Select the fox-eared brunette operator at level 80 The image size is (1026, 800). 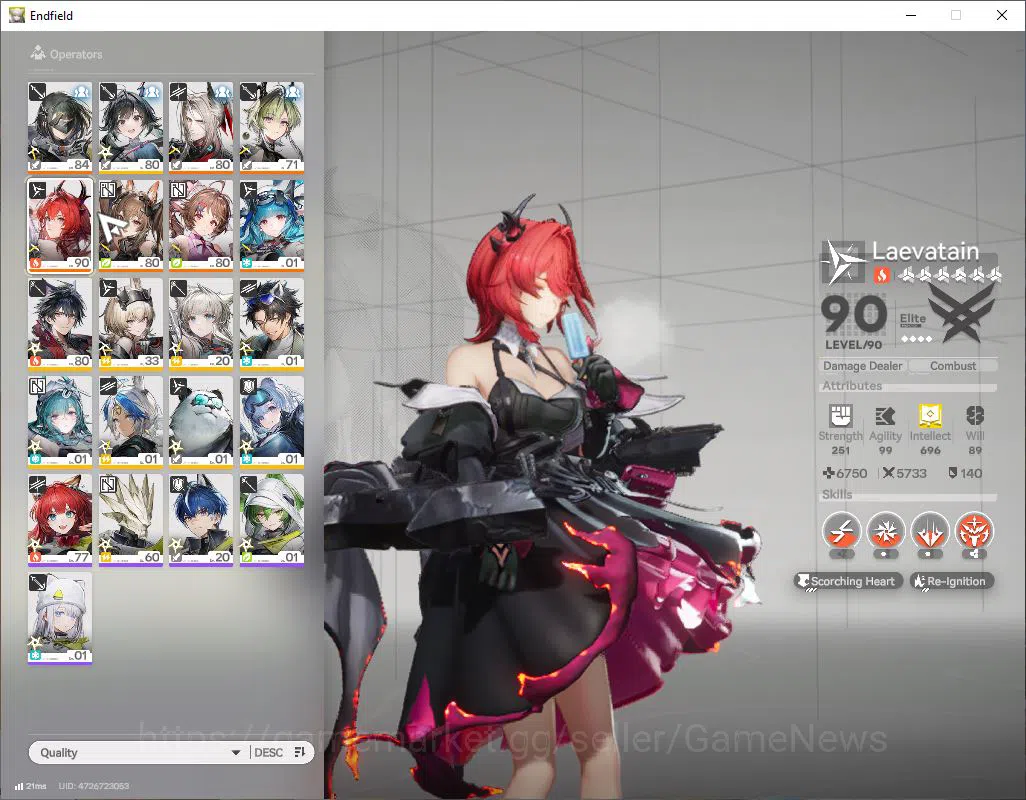tap(131, 225)
